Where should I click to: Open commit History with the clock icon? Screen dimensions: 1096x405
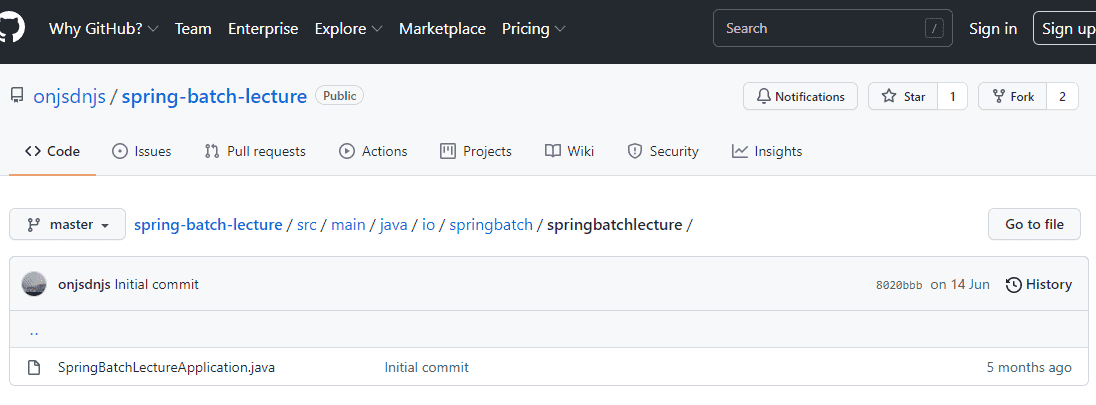point(1038,285)
